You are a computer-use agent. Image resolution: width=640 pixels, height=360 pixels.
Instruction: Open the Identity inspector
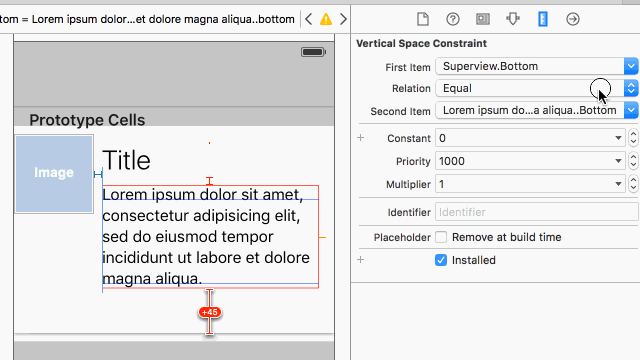[483, 19]
